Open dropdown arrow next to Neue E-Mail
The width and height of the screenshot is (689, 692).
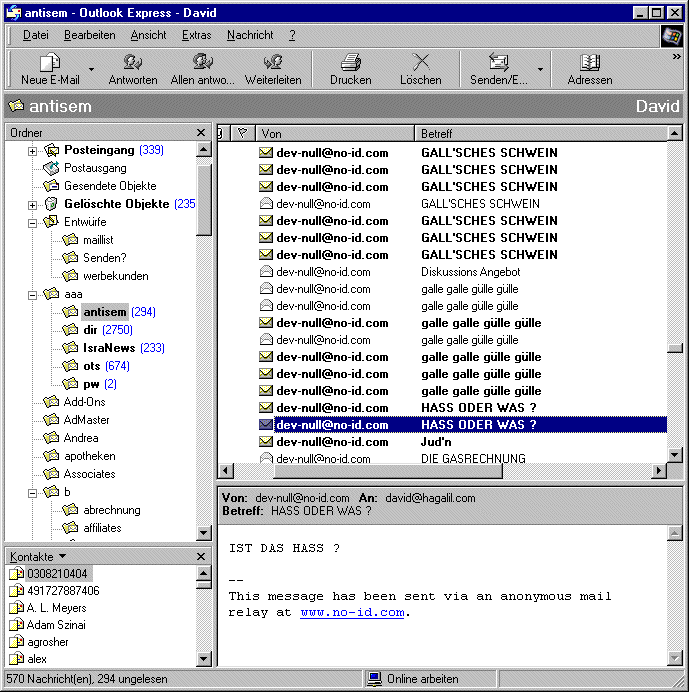[92, 70]
